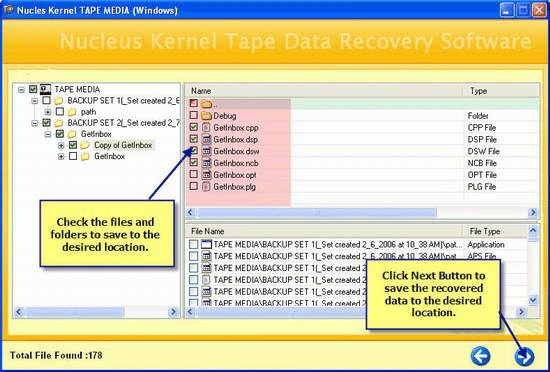
Task: Click the Total File Found :178 status text
Action: point(56,356)
